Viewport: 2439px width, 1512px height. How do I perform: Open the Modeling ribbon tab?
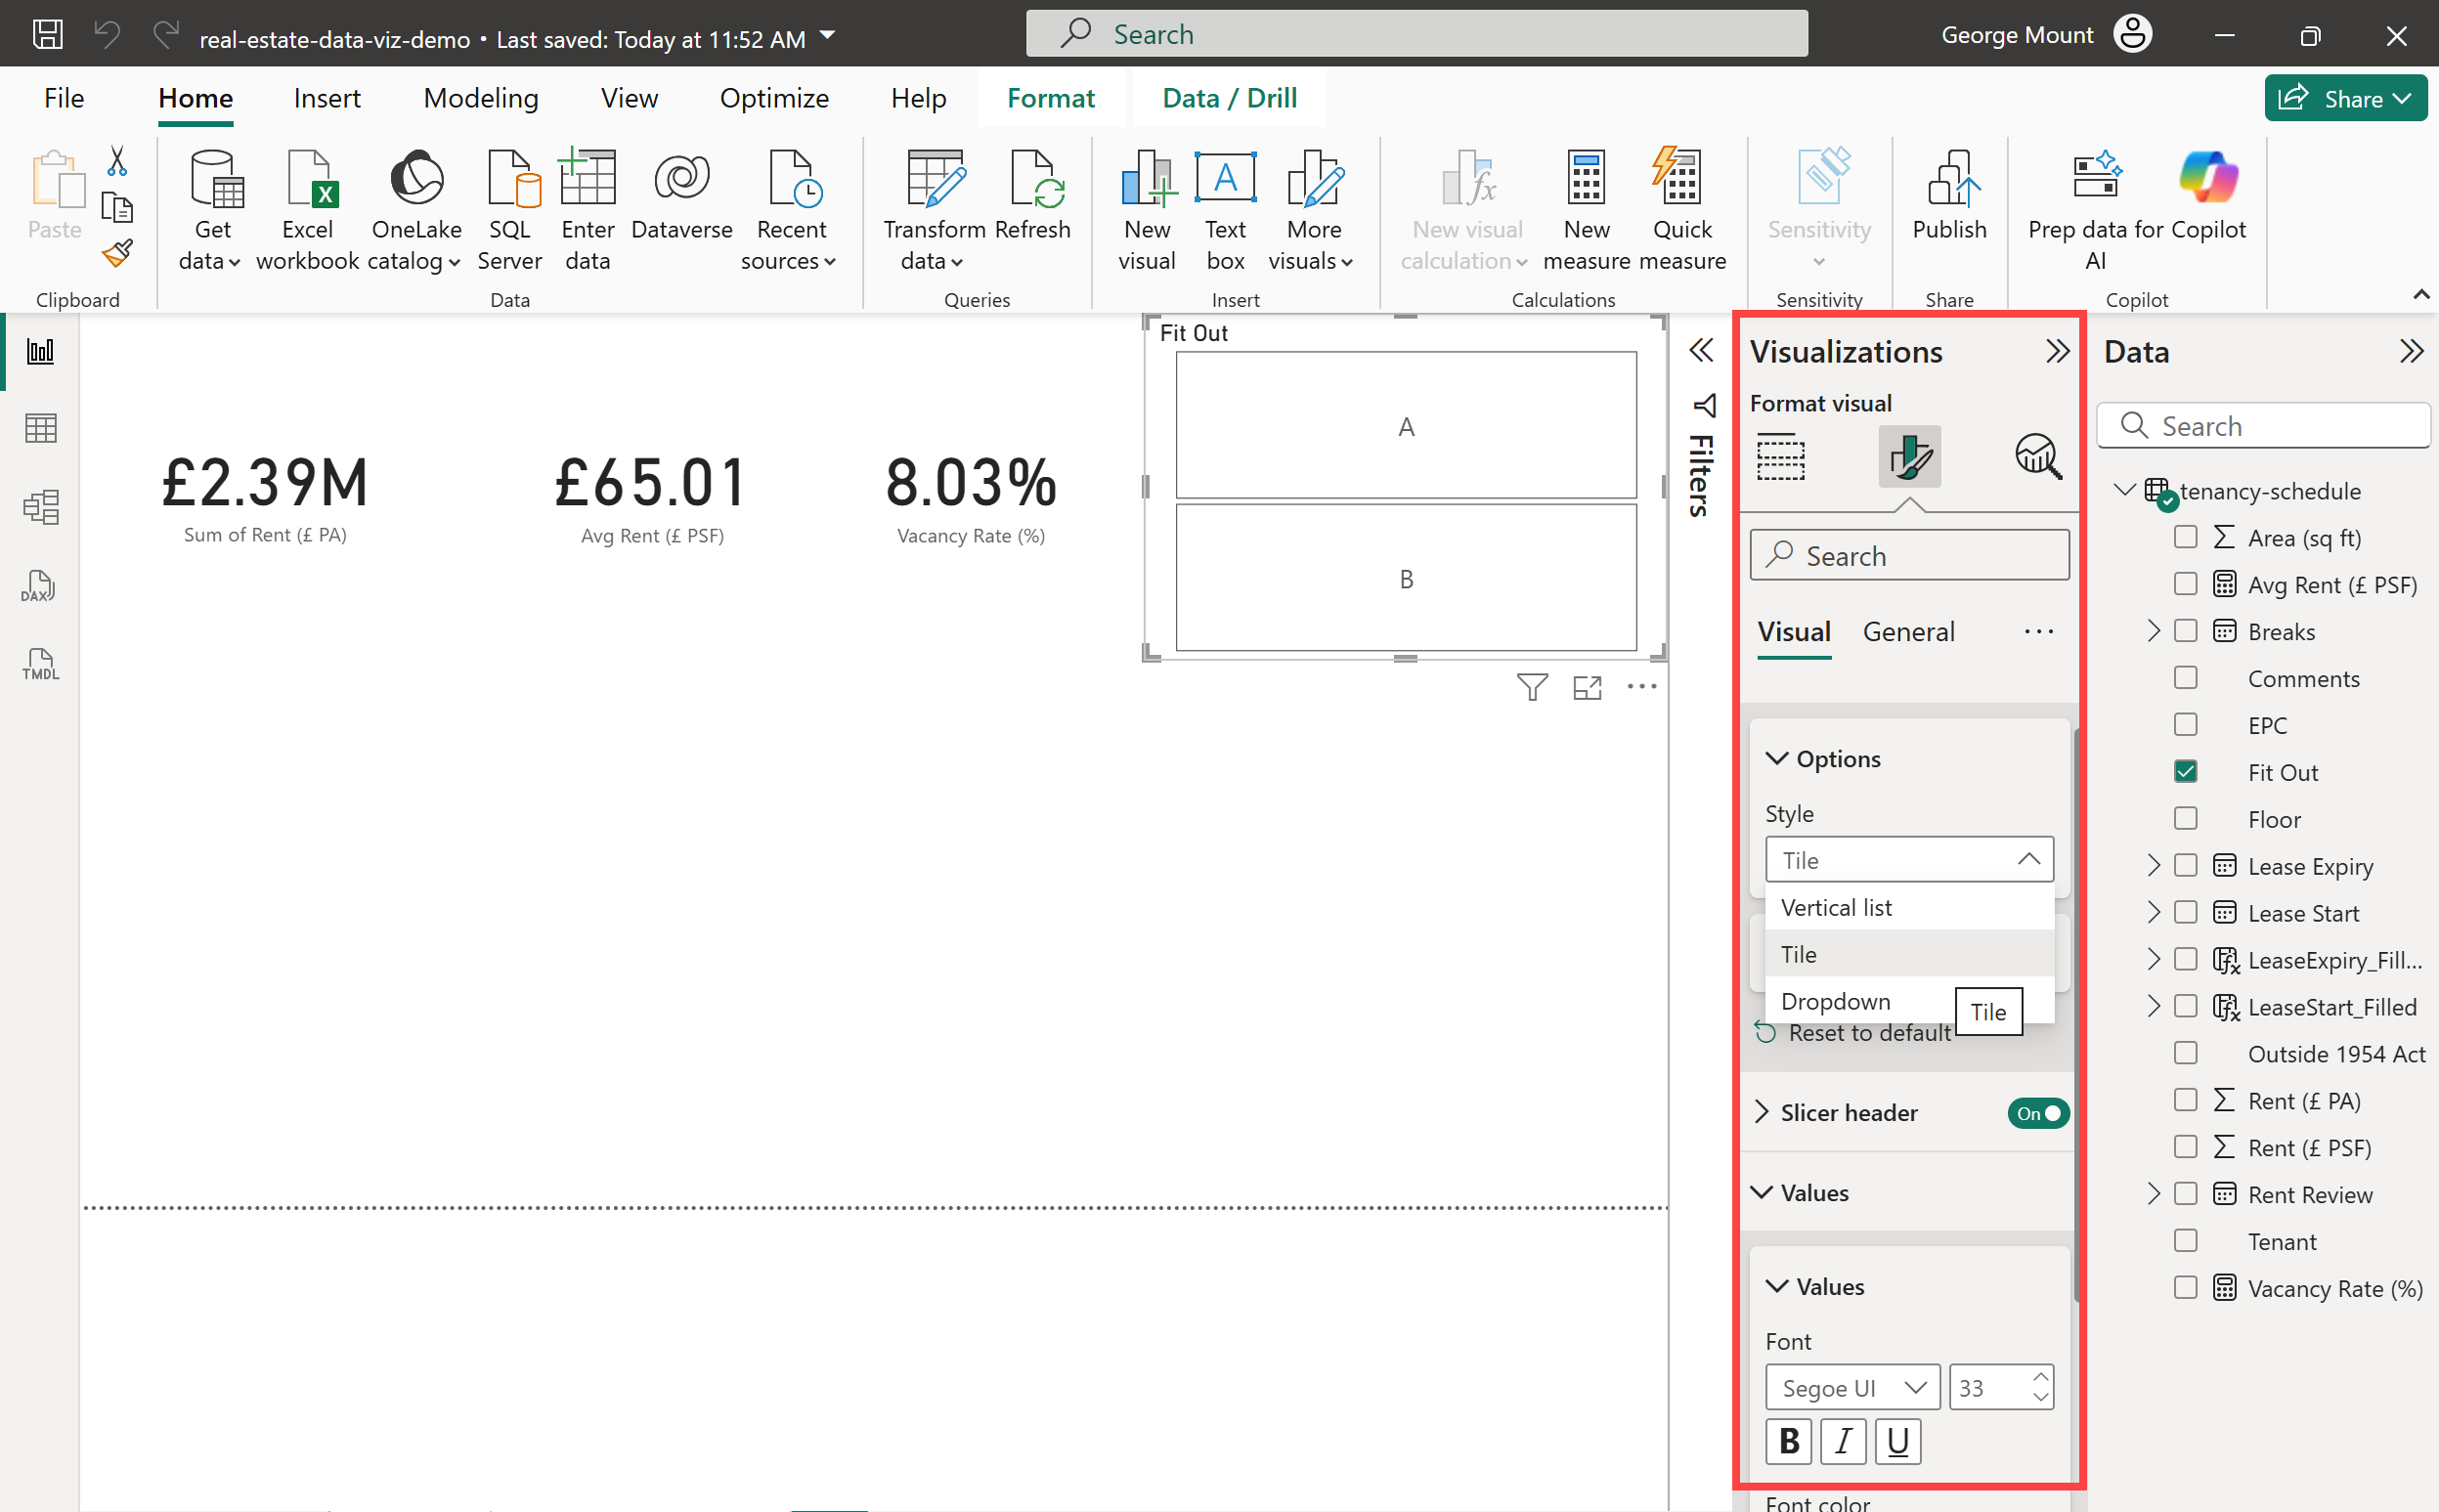tap(480, 98)
